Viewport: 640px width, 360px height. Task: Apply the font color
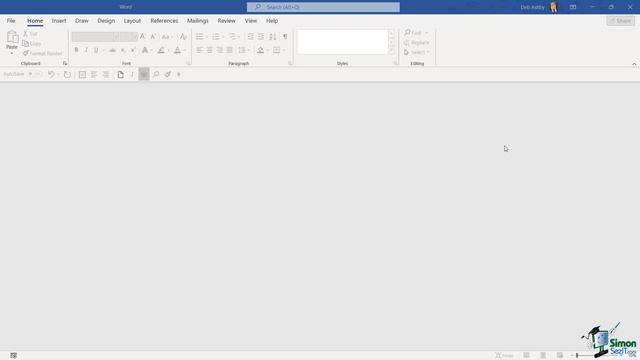[177, 50]
